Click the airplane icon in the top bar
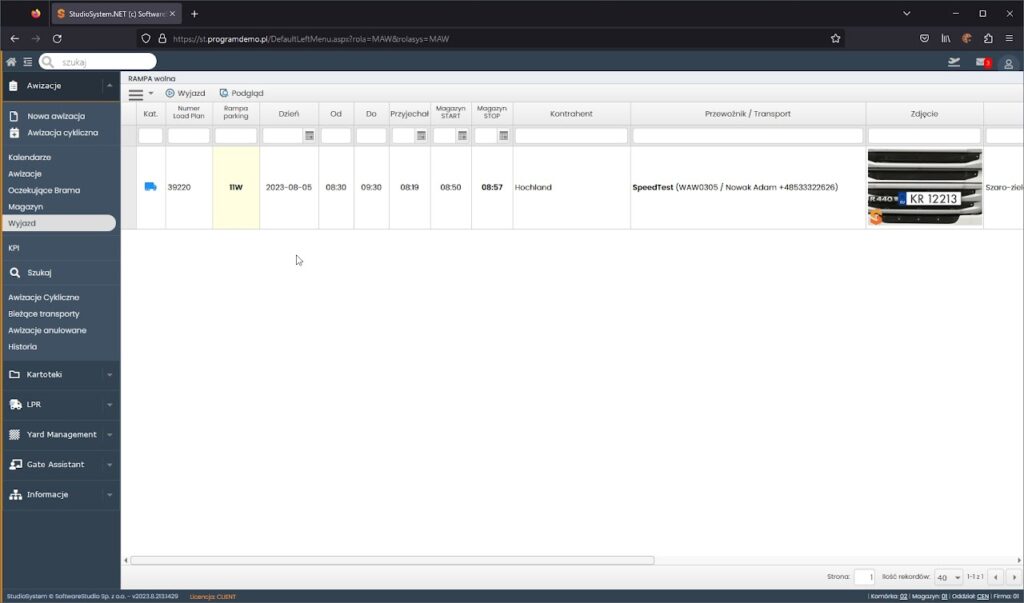This screenshot has width=1024, height=603. pos(954,63)
